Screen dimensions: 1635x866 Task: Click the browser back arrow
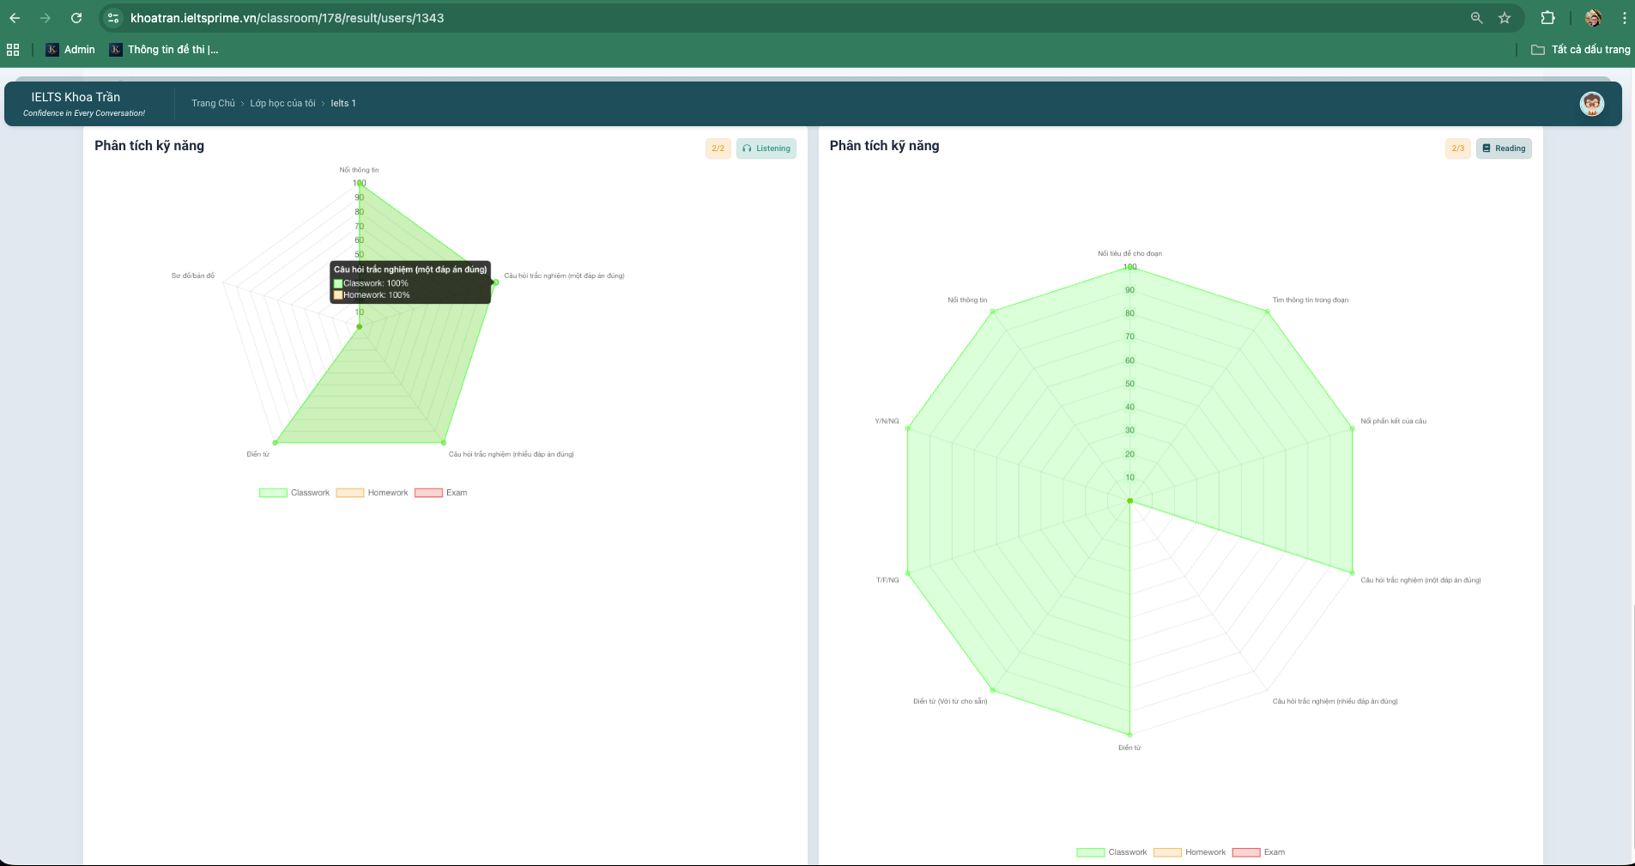(x=15, y=18)
